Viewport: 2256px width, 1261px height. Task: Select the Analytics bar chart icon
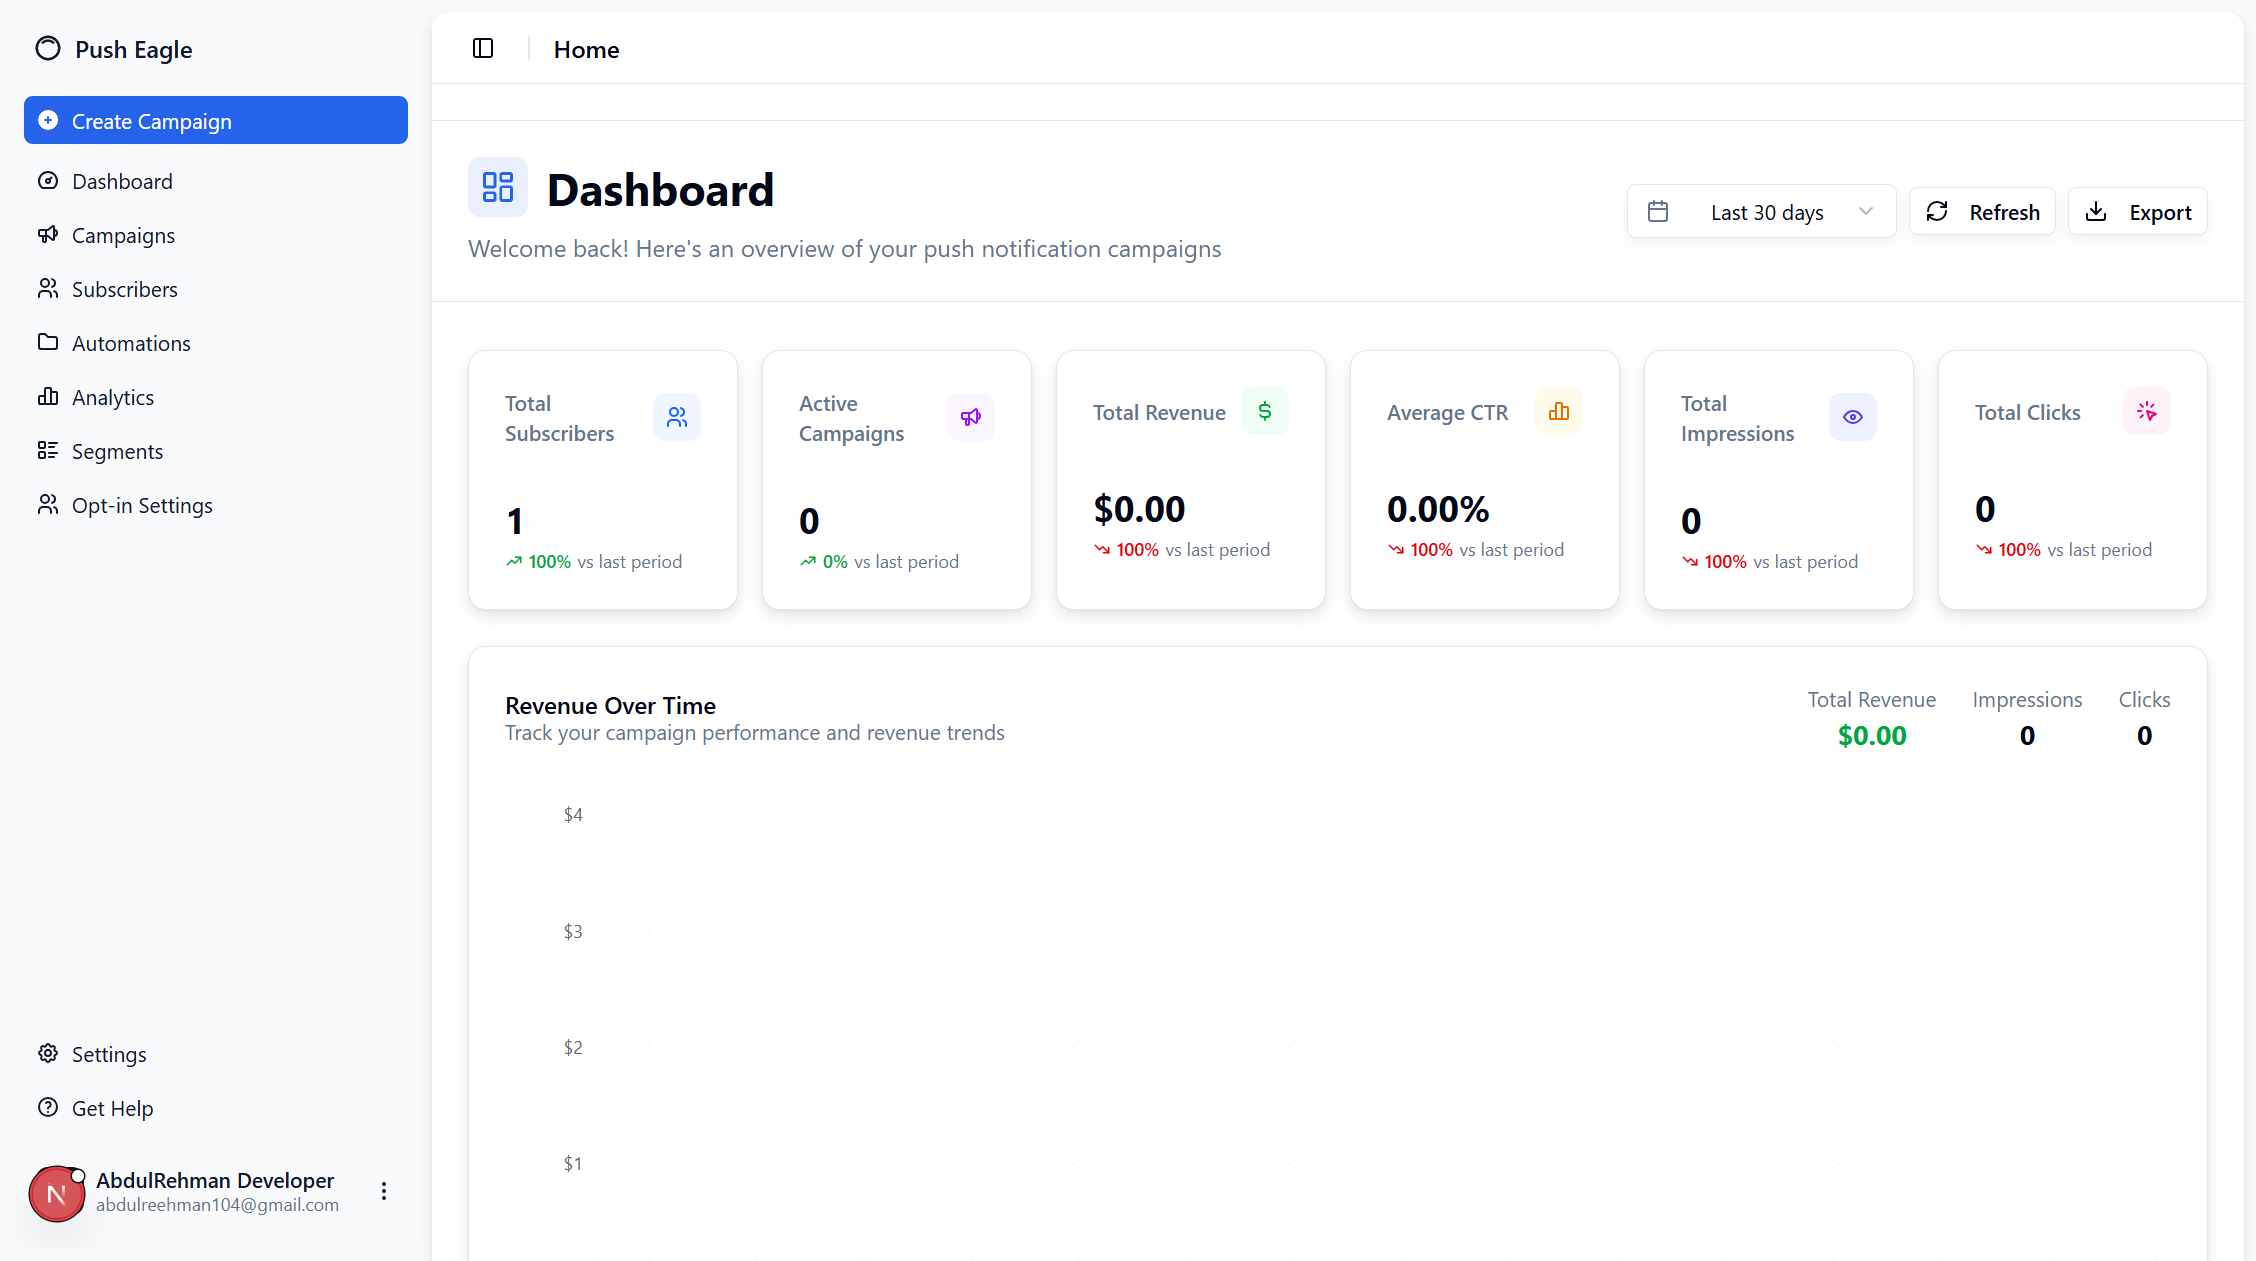point(48,397)
